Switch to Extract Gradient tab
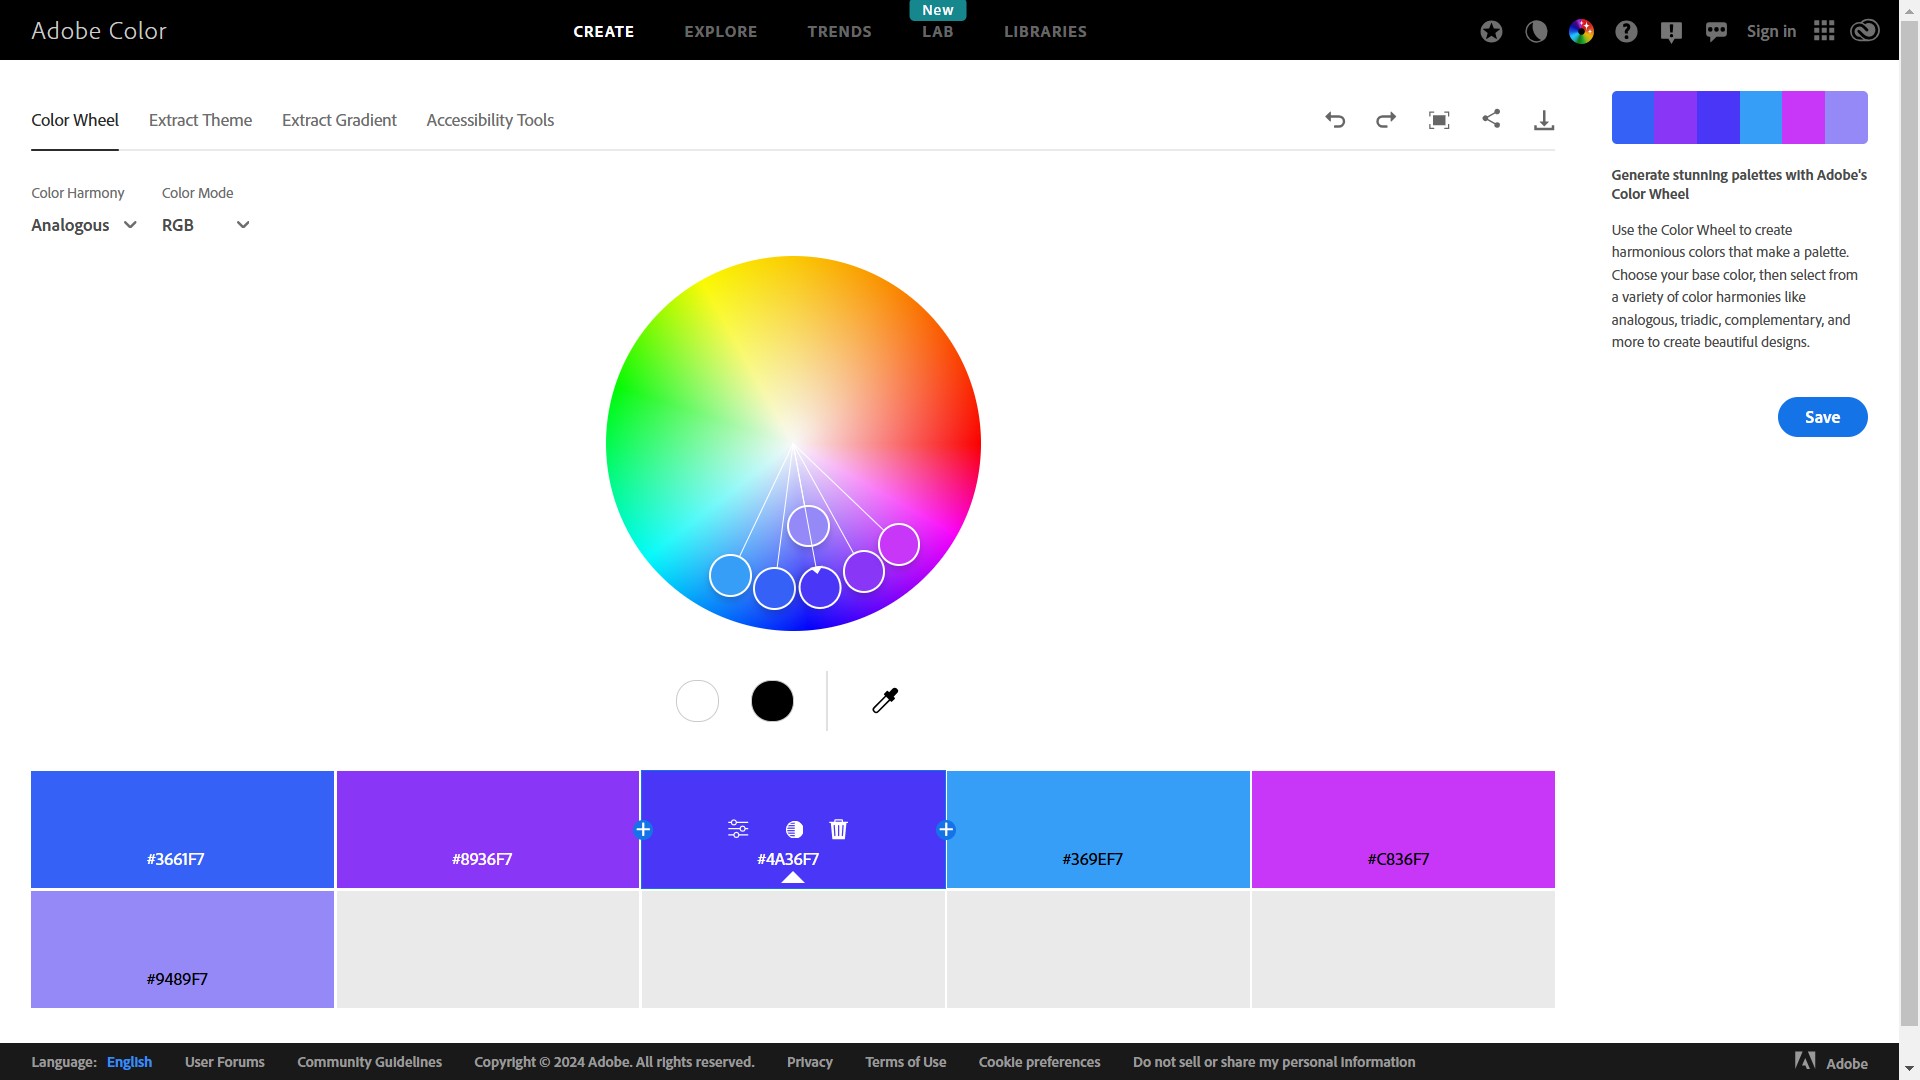 [x=339, y=120]
